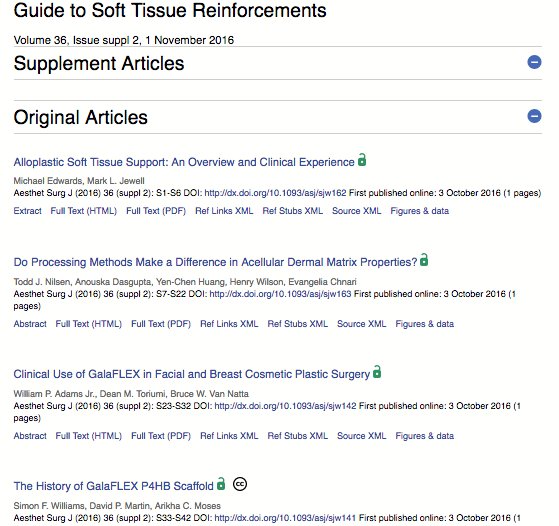Click open-access lock icon beside Alloplastic Soft Tissue Support
The height and width of the screenshot is (526, 559).
click(362, 159)
